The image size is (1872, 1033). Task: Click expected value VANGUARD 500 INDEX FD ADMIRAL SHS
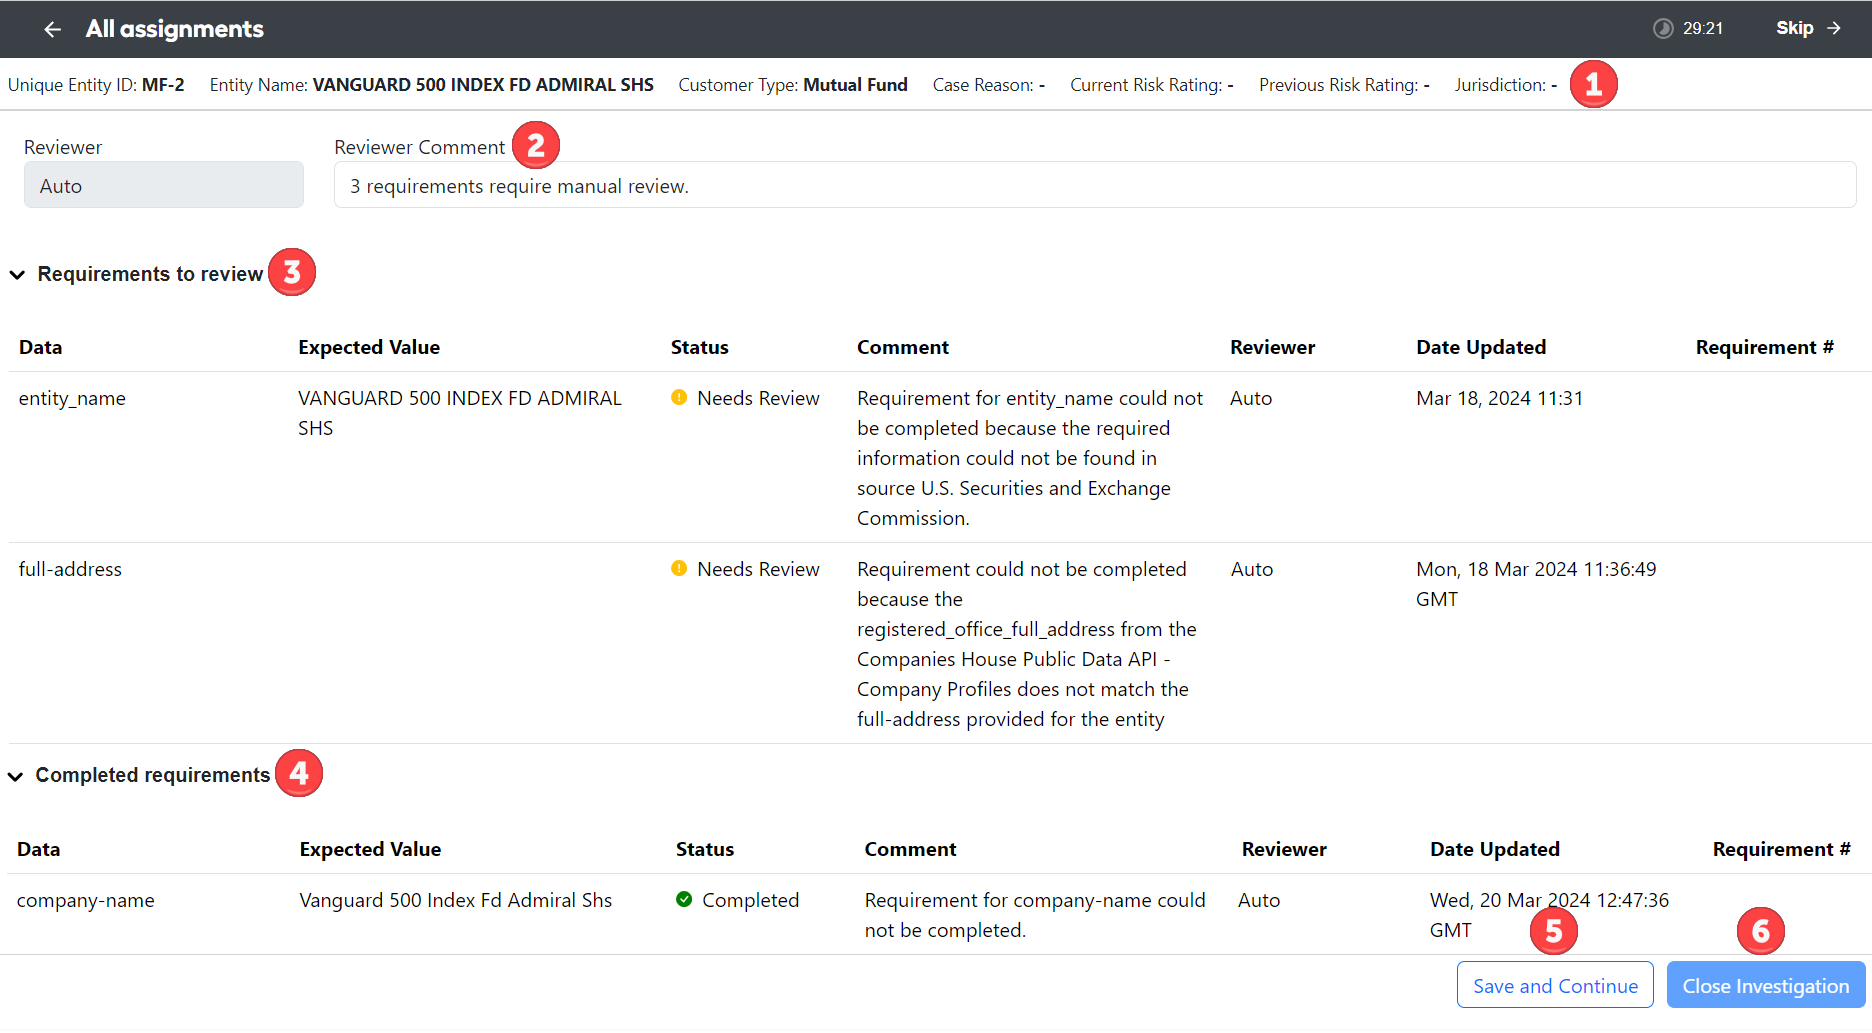(460, 413)
